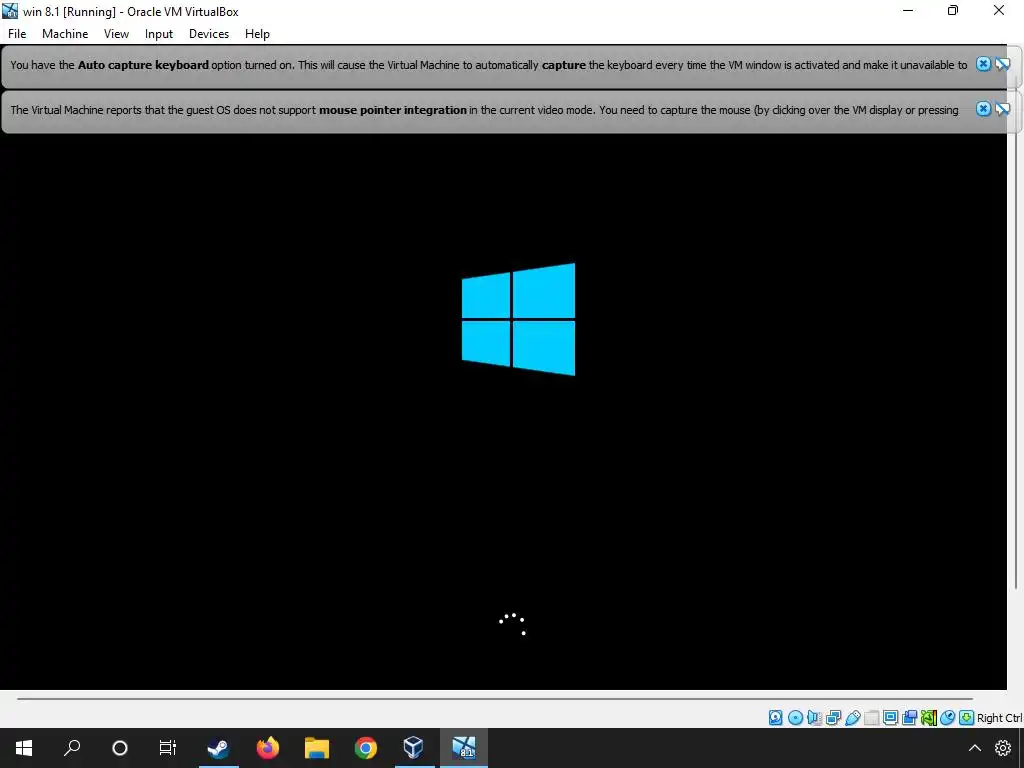This screenshot has width=1024, height=768.
Task: Click the mouse integration status icon
Action: pyautogui.click(x=948, y=718)
